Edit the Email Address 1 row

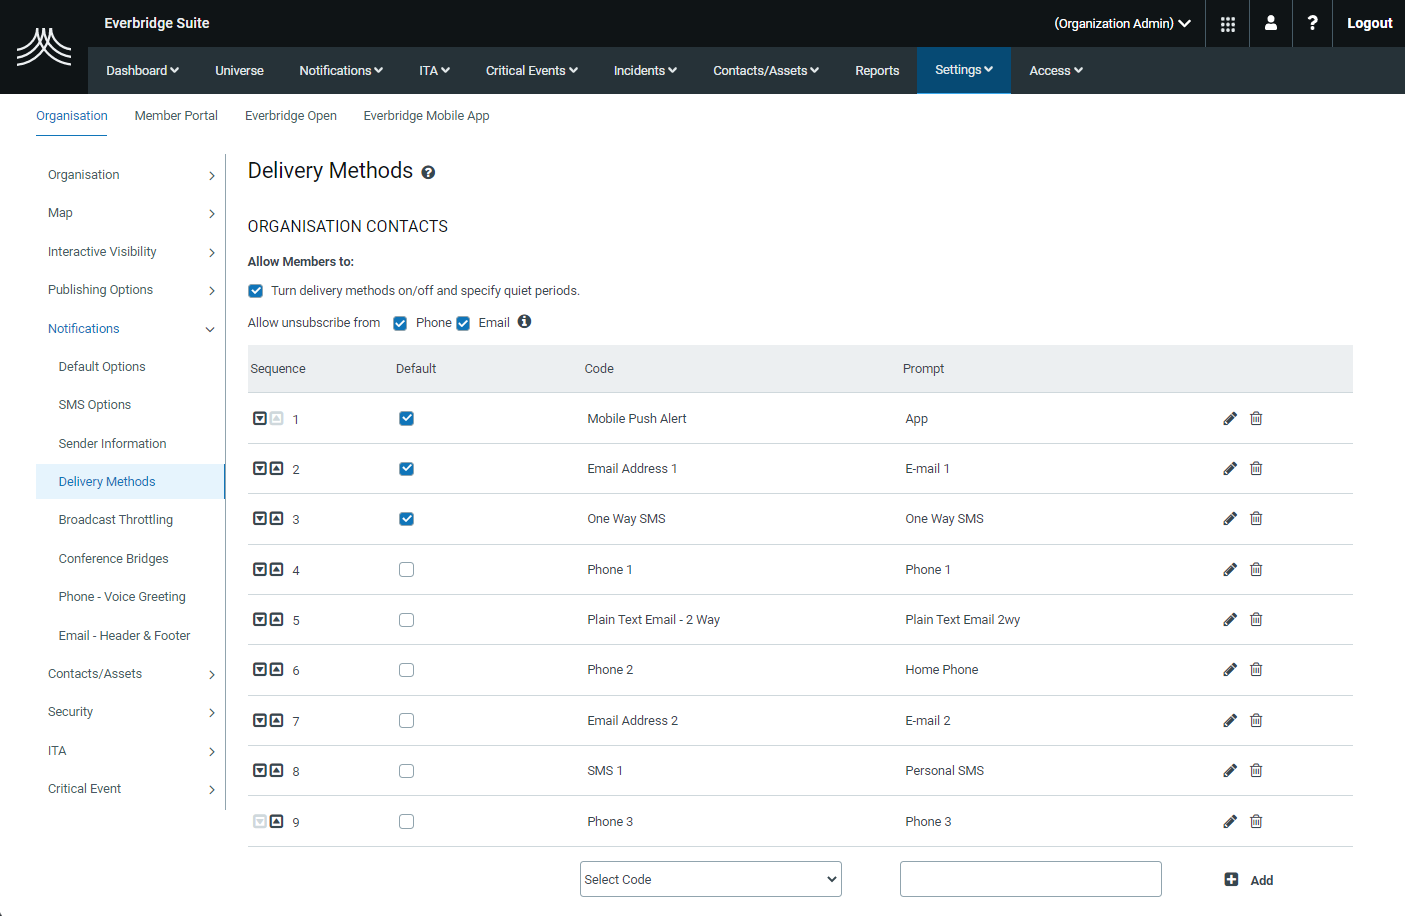point(1230,469)
